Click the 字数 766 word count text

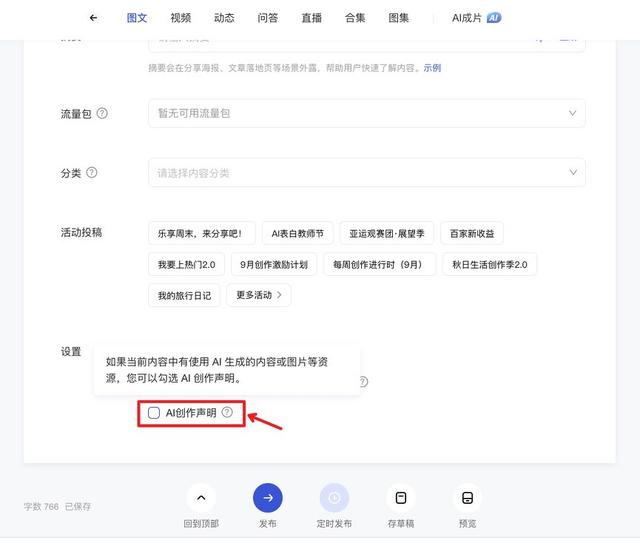click(41, 506)
